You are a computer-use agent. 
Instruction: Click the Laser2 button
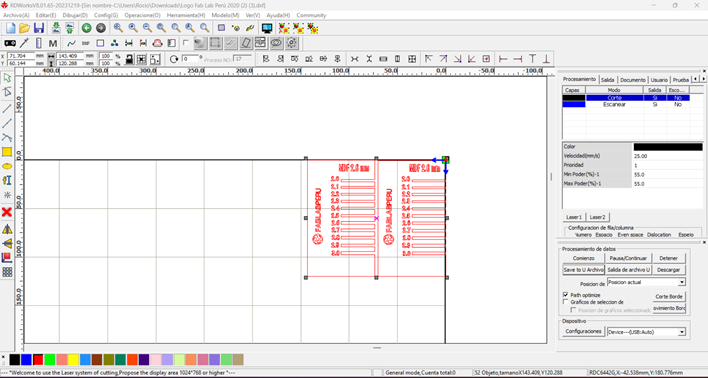[x=597, y=217]
